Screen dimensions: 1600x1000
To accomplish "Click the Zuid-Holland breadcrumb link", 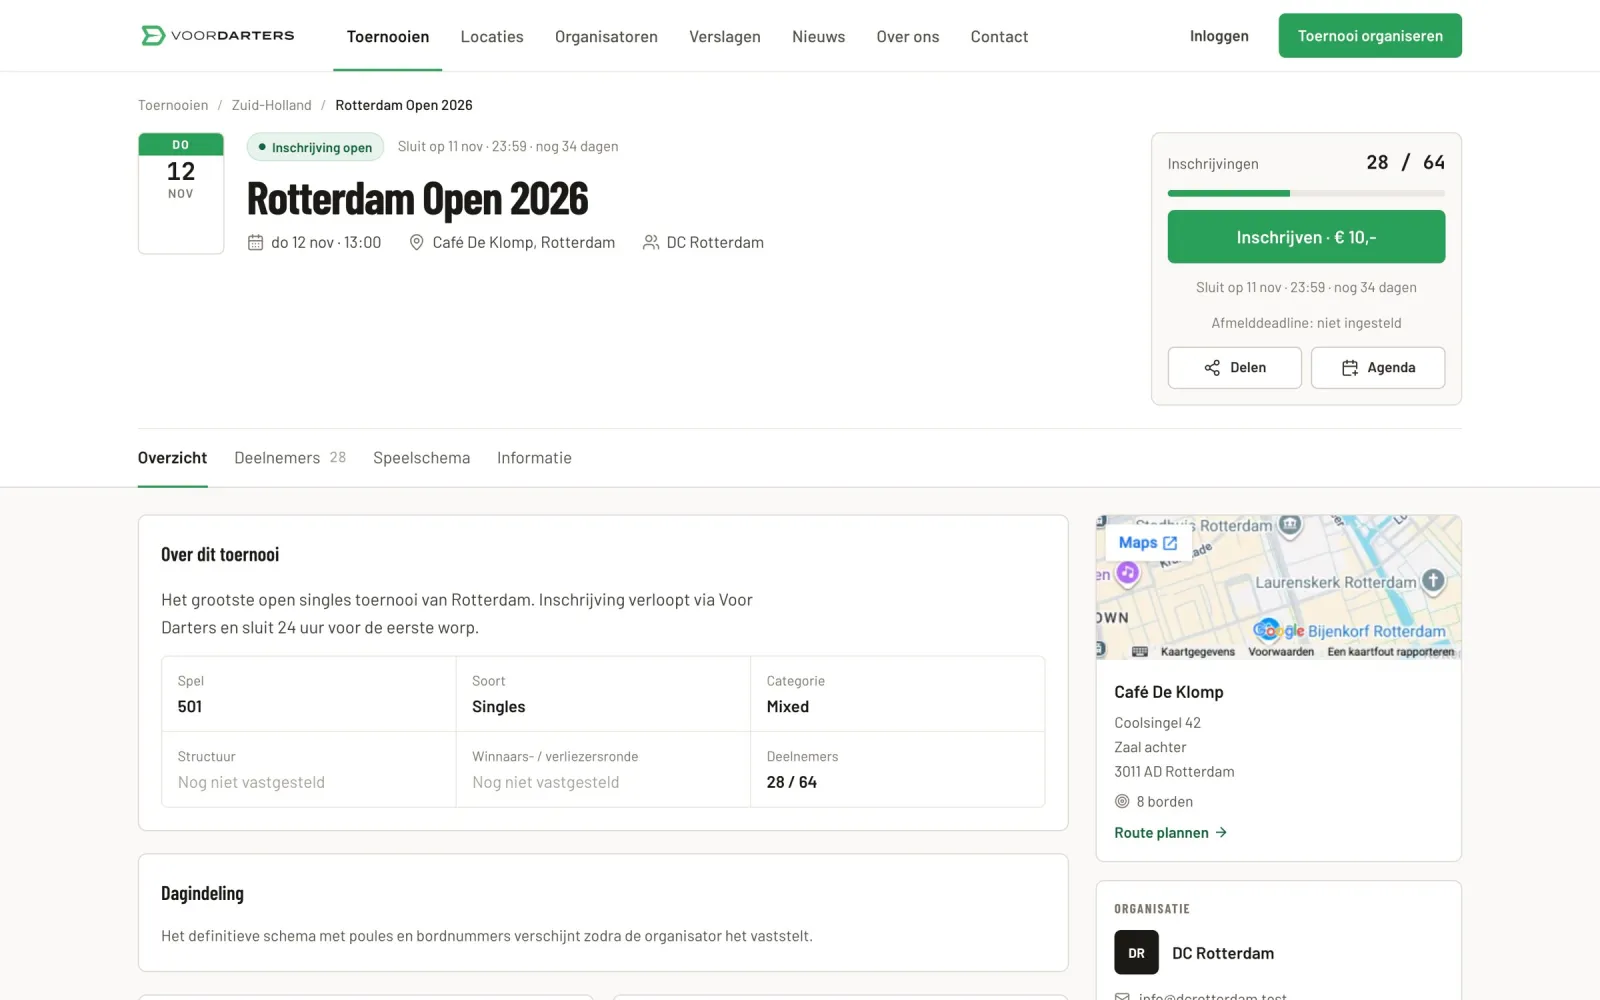I will coord(272,105).
